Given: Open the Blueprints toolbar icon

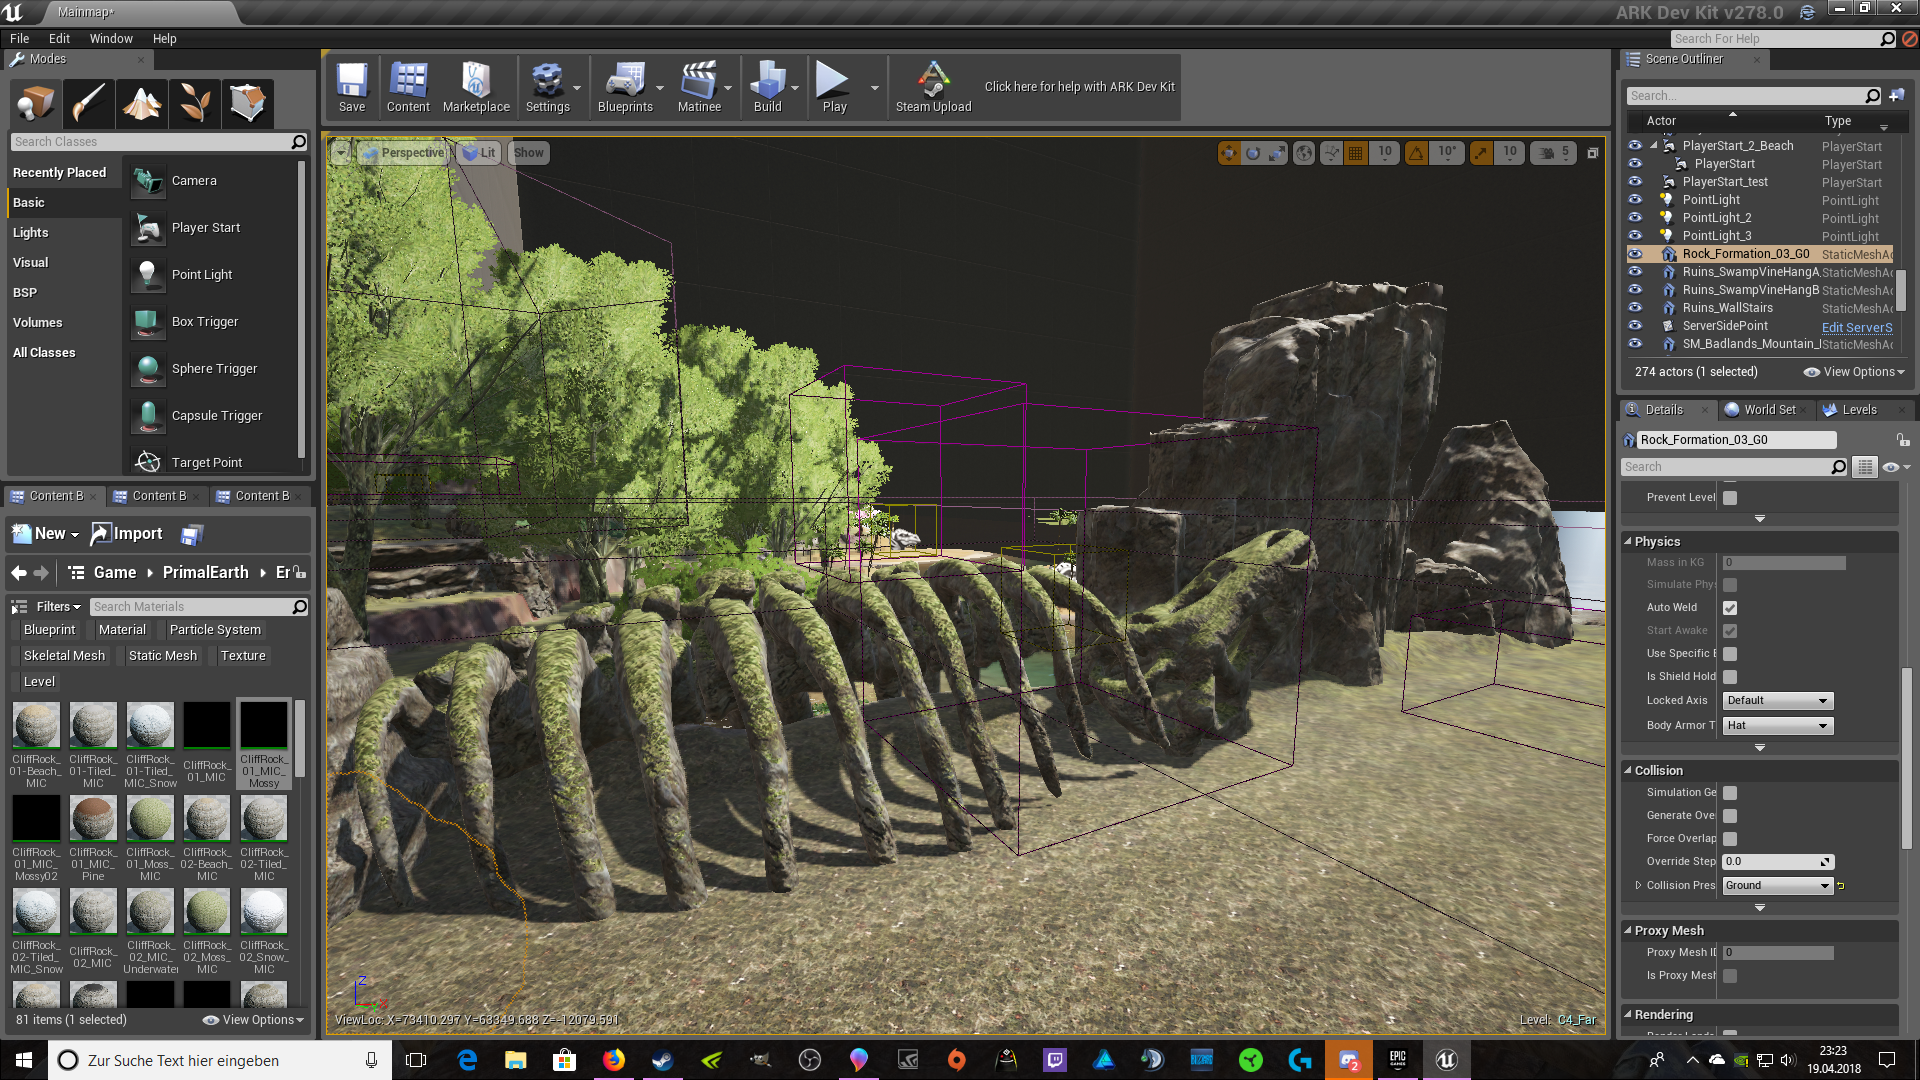Looking at the screenshot, I should click(x=625, y=87).
